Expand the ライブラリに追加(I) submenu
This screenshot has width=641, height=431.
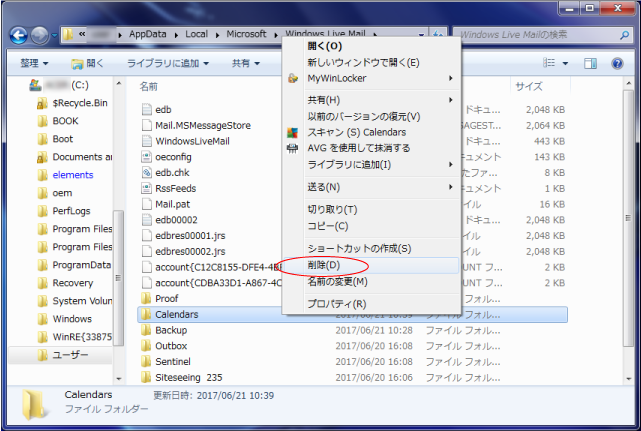450,164
